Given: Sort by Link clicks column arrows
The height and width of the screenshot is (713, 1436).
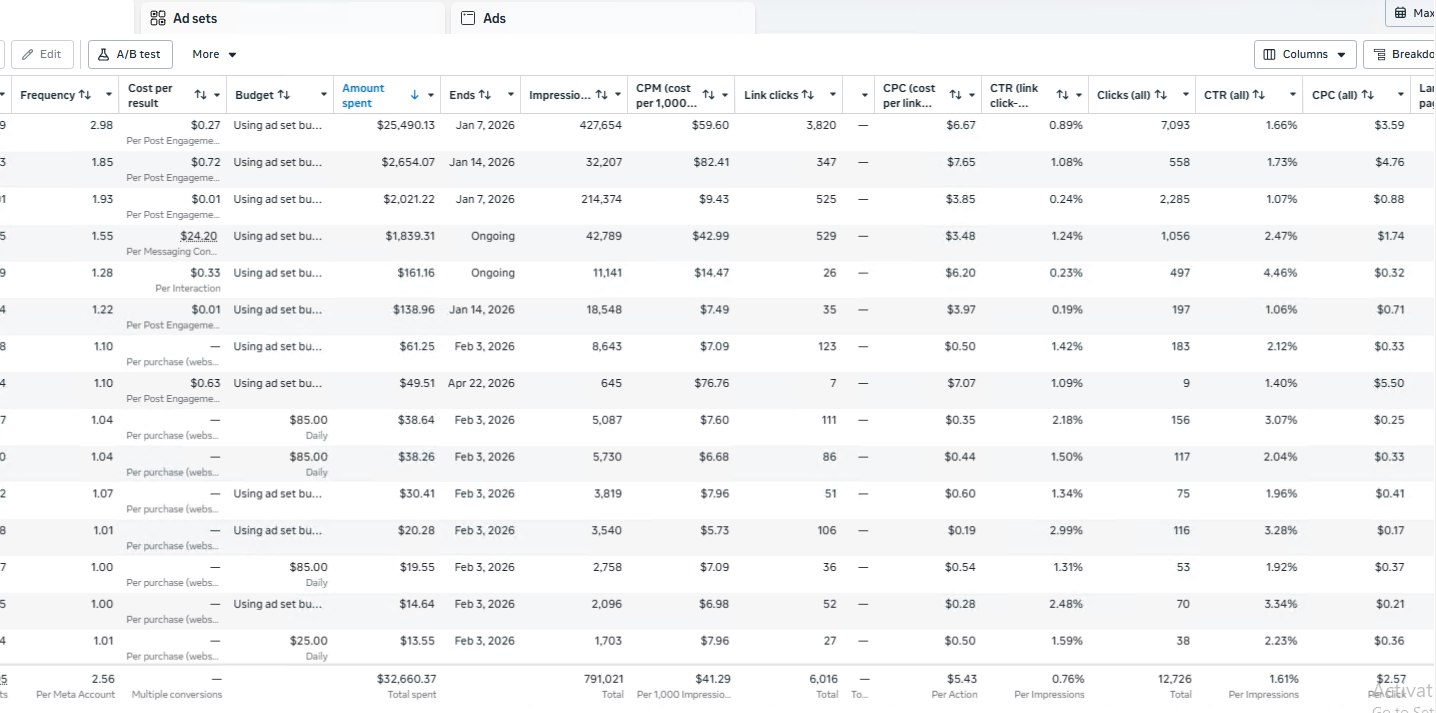Looking at the screenshot, I should click(808, 95).
